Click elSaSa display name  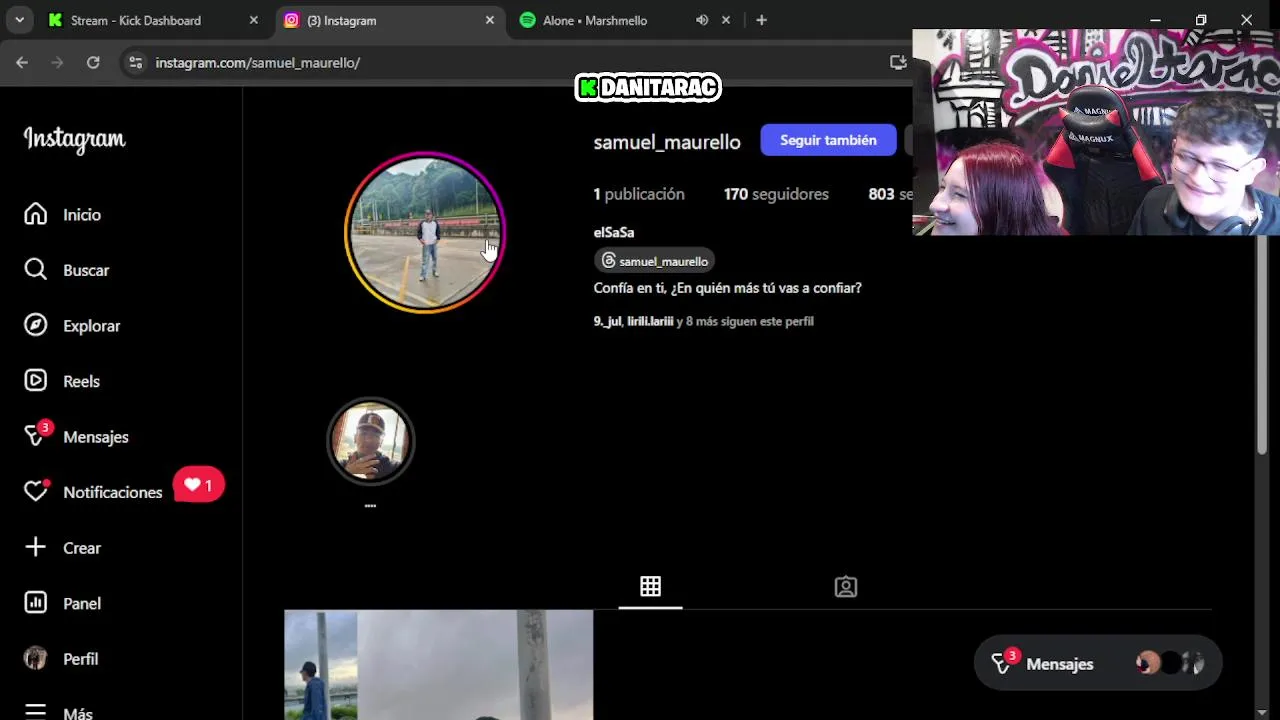(614, 232)
